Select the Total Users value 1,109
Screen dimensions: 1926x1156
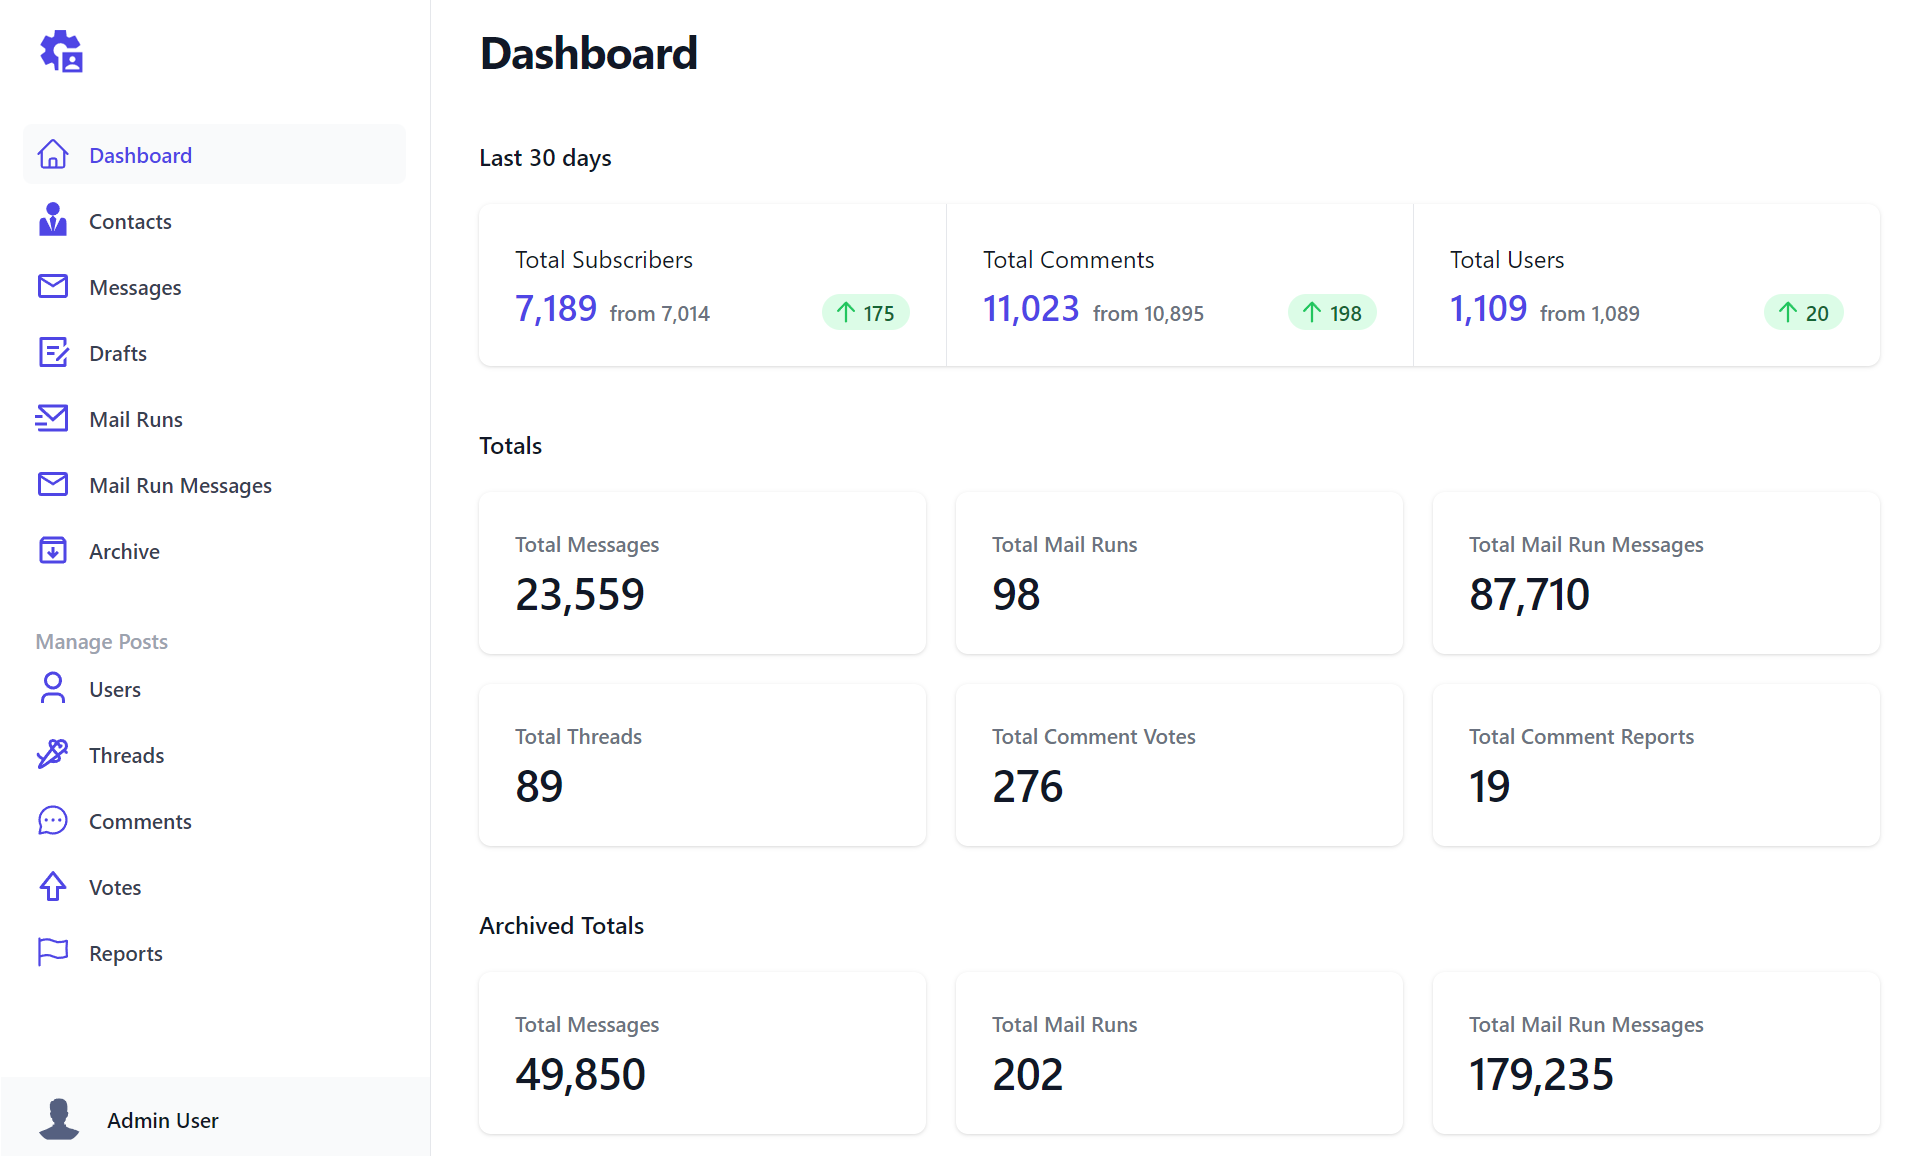point(1489,309)
